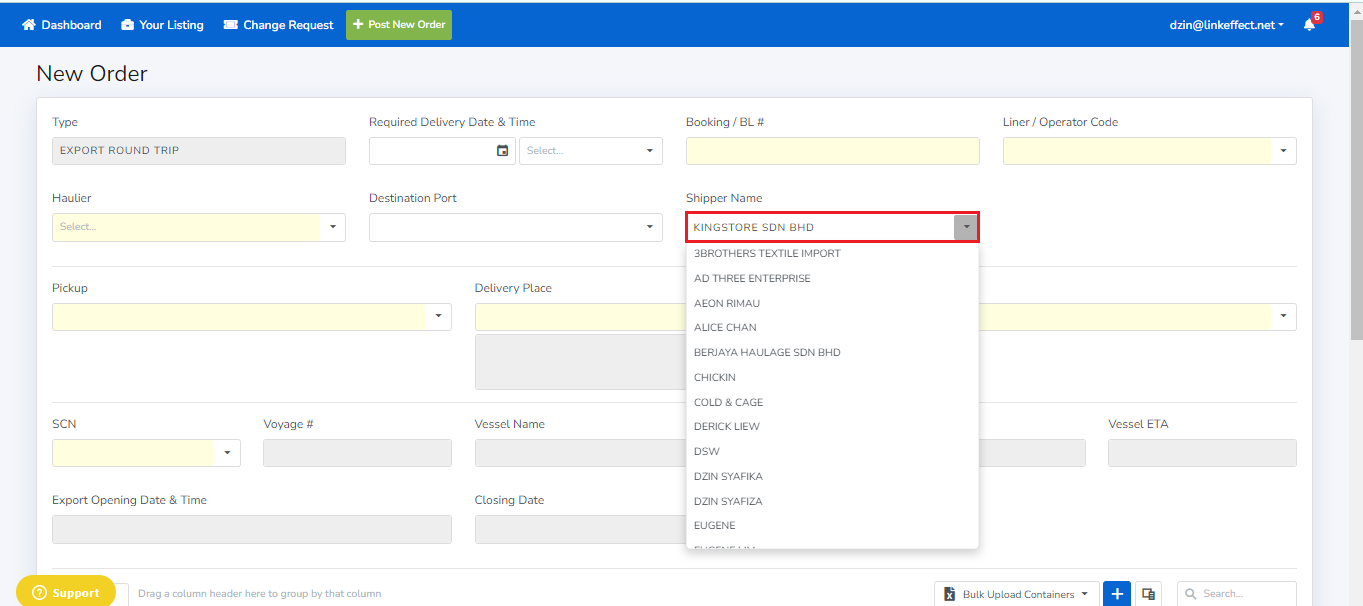Go to Your Listing page
This screenshot has height=606, width=1363.
point(162,25)
